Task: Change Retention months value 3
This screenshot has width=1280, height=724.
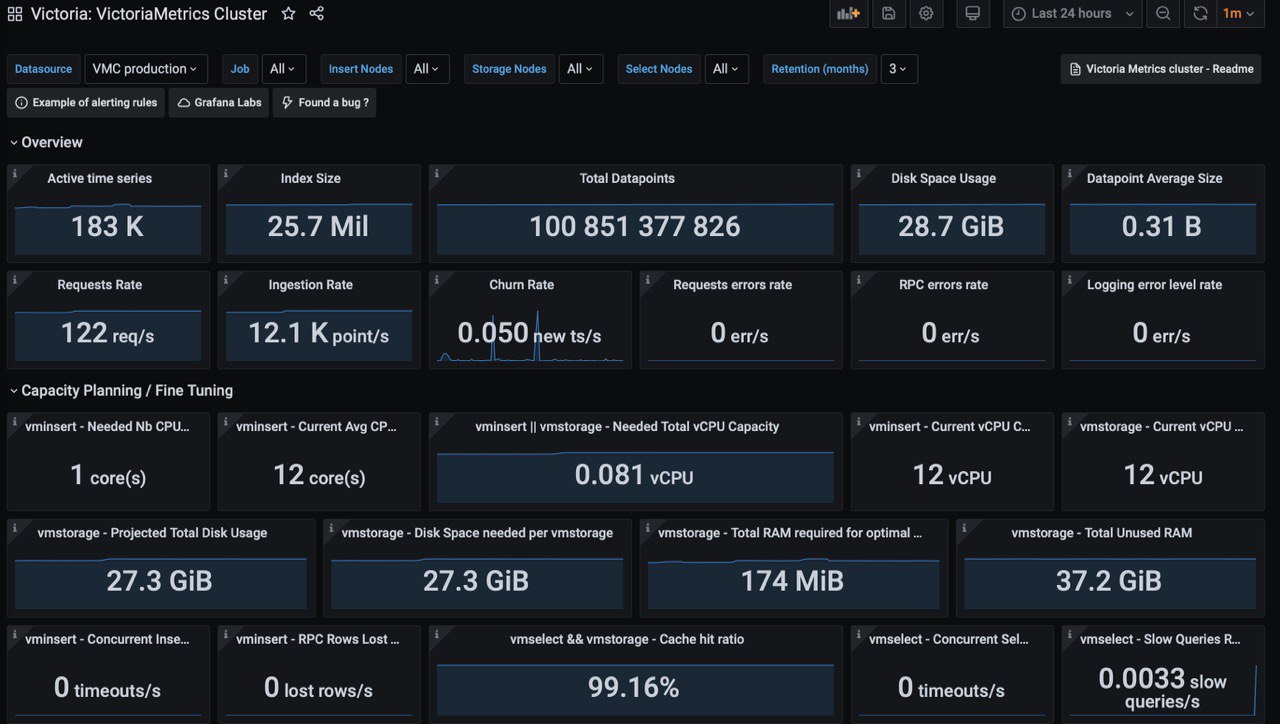Action: (899, 69)
